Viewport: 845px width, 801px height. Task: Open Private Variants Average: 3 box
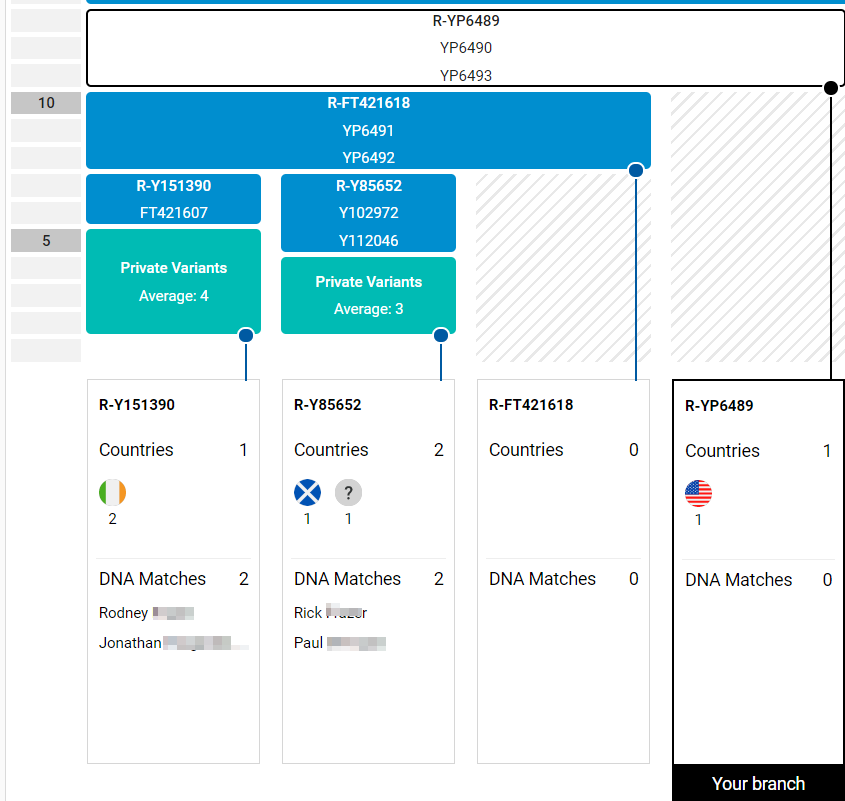(368, 295)
